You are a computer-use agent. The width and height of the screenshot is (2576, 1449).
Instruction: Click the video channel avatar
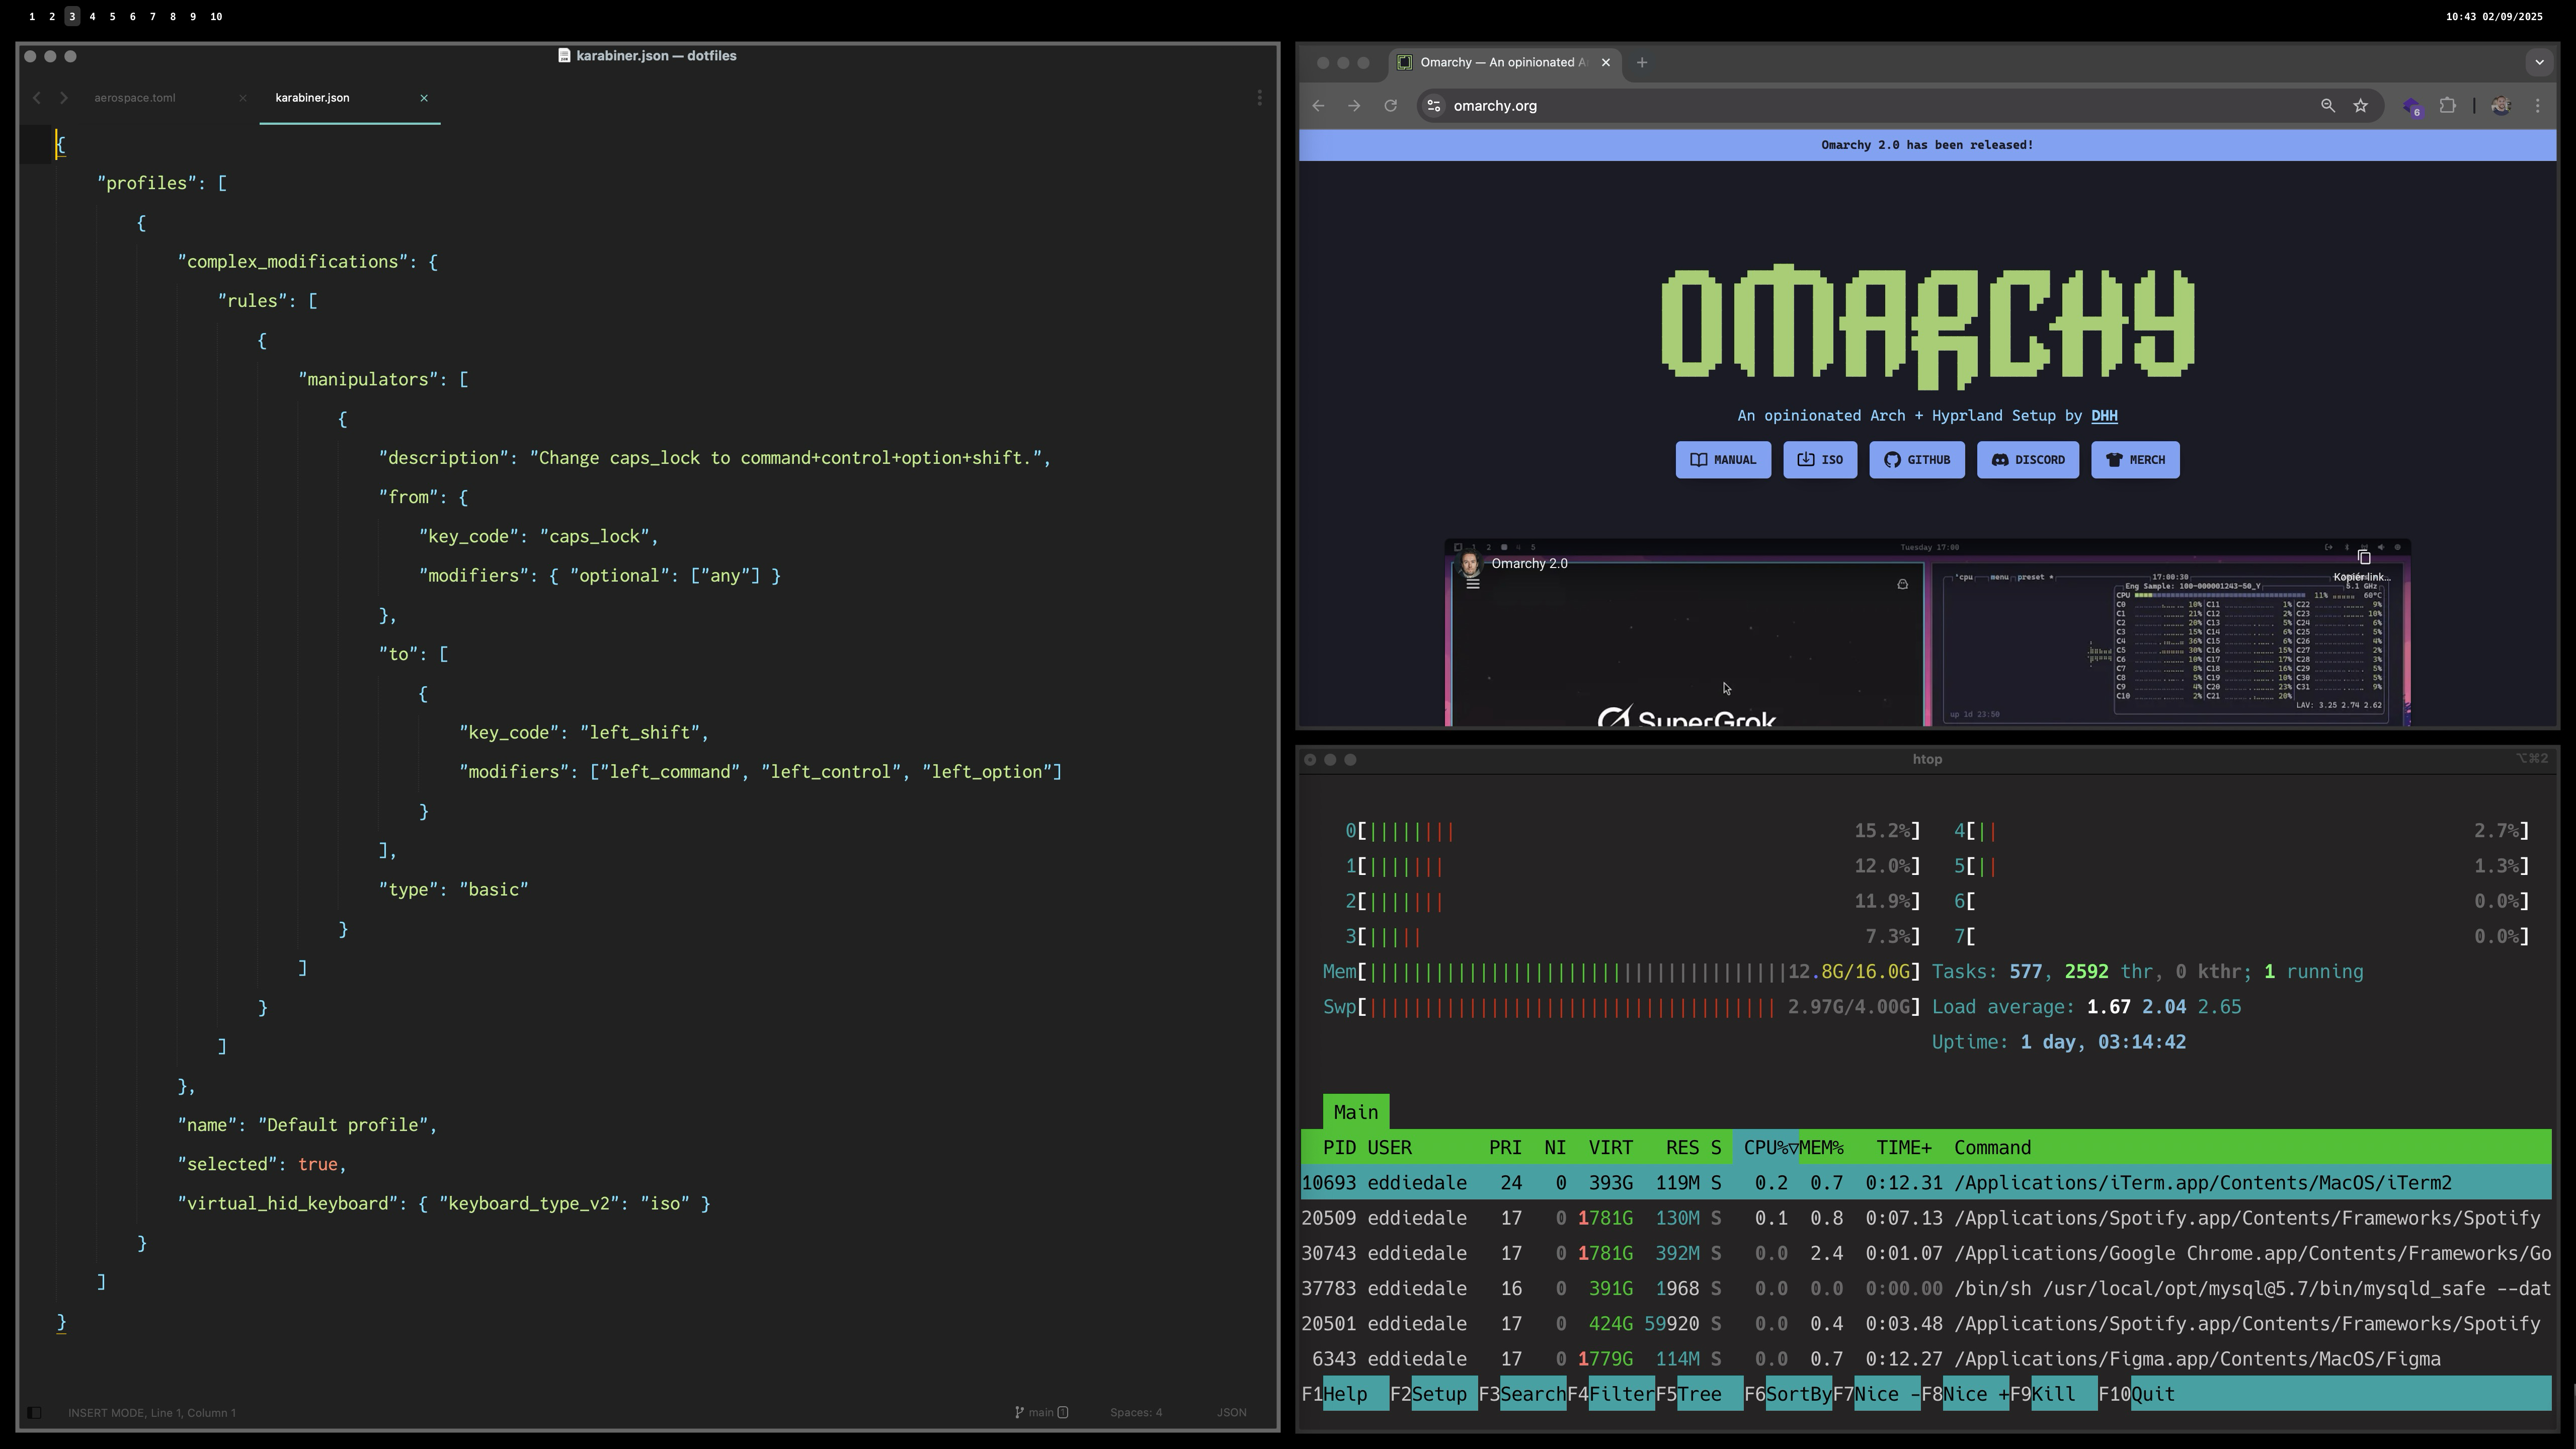(x=1470, y=565)
